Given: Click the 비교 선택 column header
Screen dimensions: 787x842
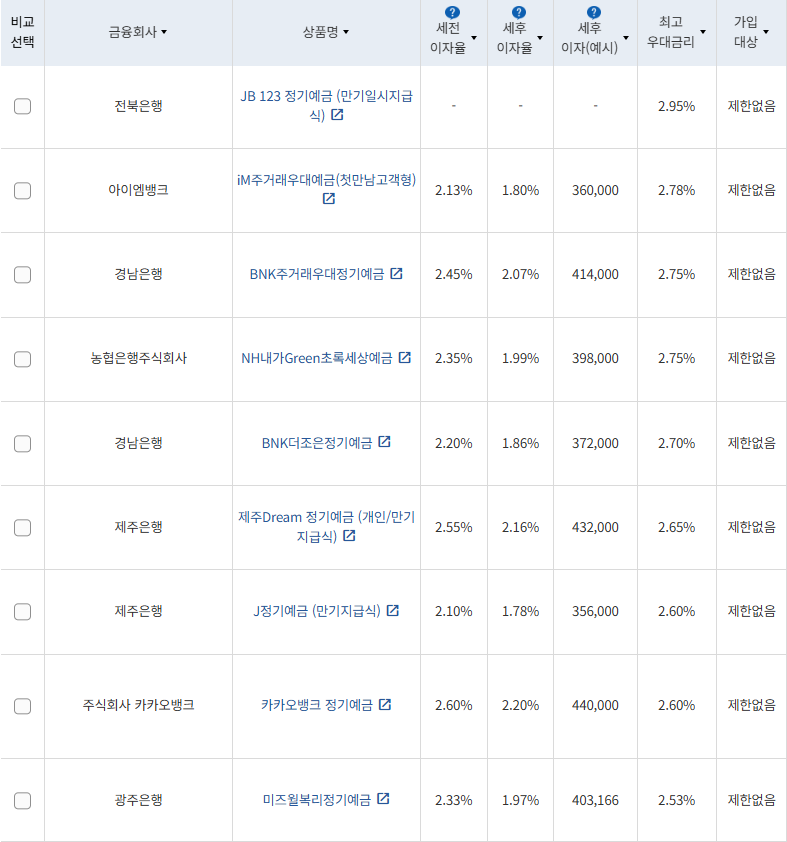Looking at the screenshot, I should pyautogui.click(x=23, y=32).
